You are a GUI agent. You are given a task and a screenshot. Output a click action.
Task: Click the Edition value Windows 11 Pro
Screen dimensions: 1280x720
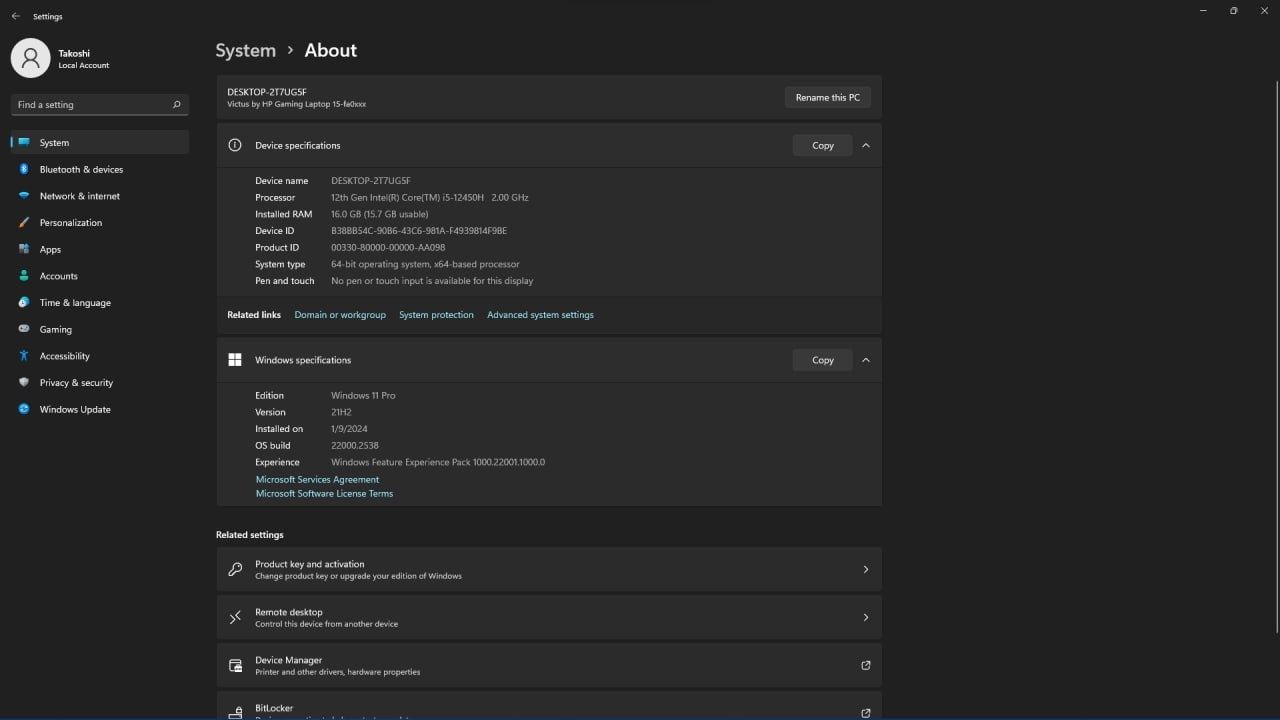click(363, 395)
